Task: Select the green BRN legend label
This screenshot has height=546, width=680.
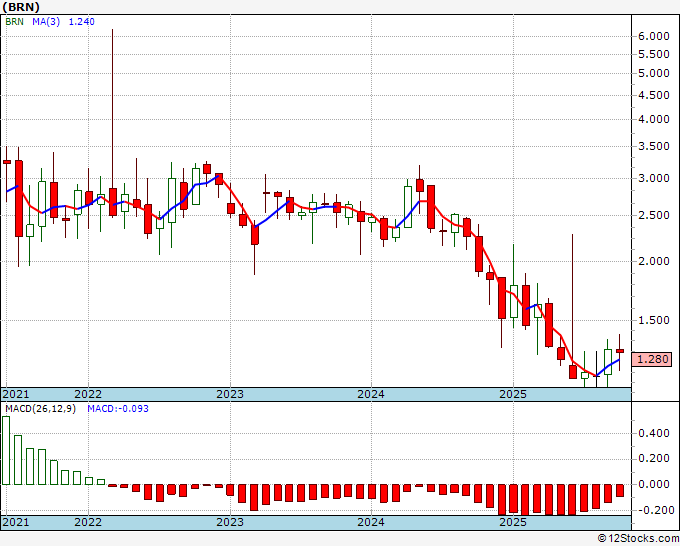Action: (x=14, y=22)
